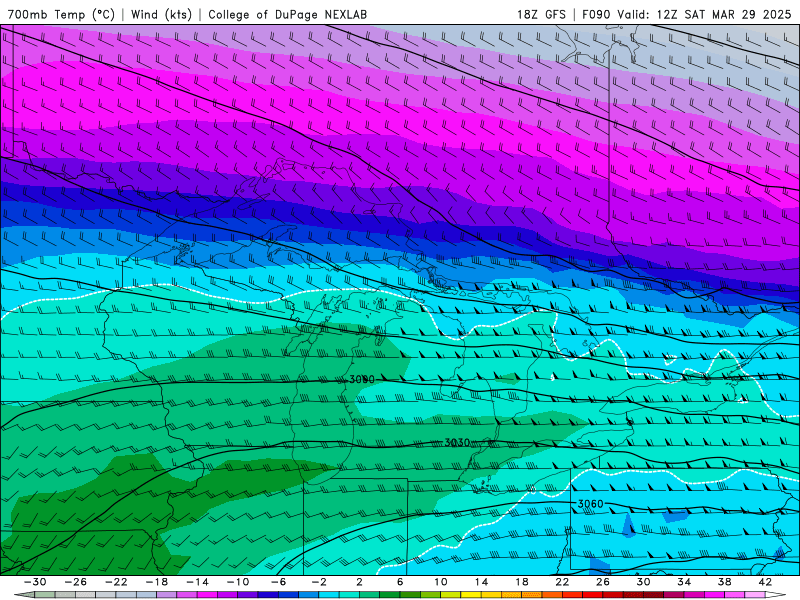
Task: Click the 2 color scale value
Action: 359,582
